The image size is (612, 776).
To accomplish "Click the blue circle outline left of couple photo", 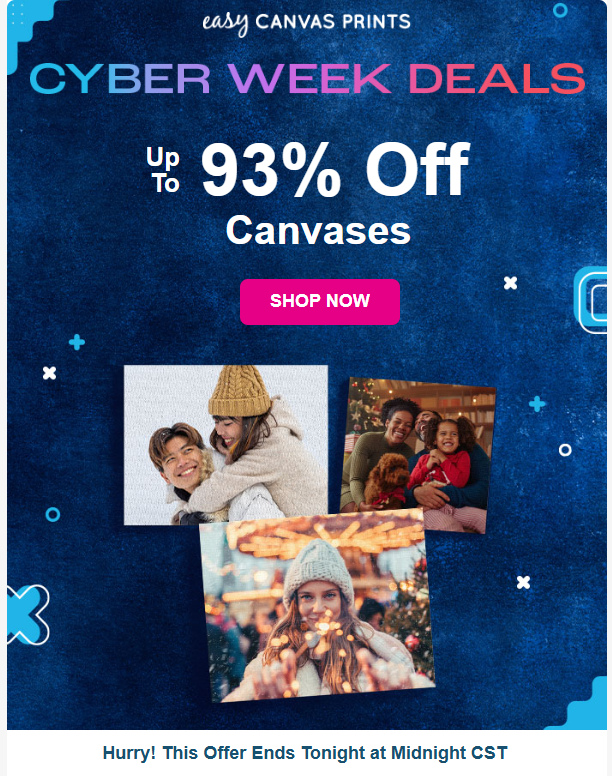I will [52, 514].
